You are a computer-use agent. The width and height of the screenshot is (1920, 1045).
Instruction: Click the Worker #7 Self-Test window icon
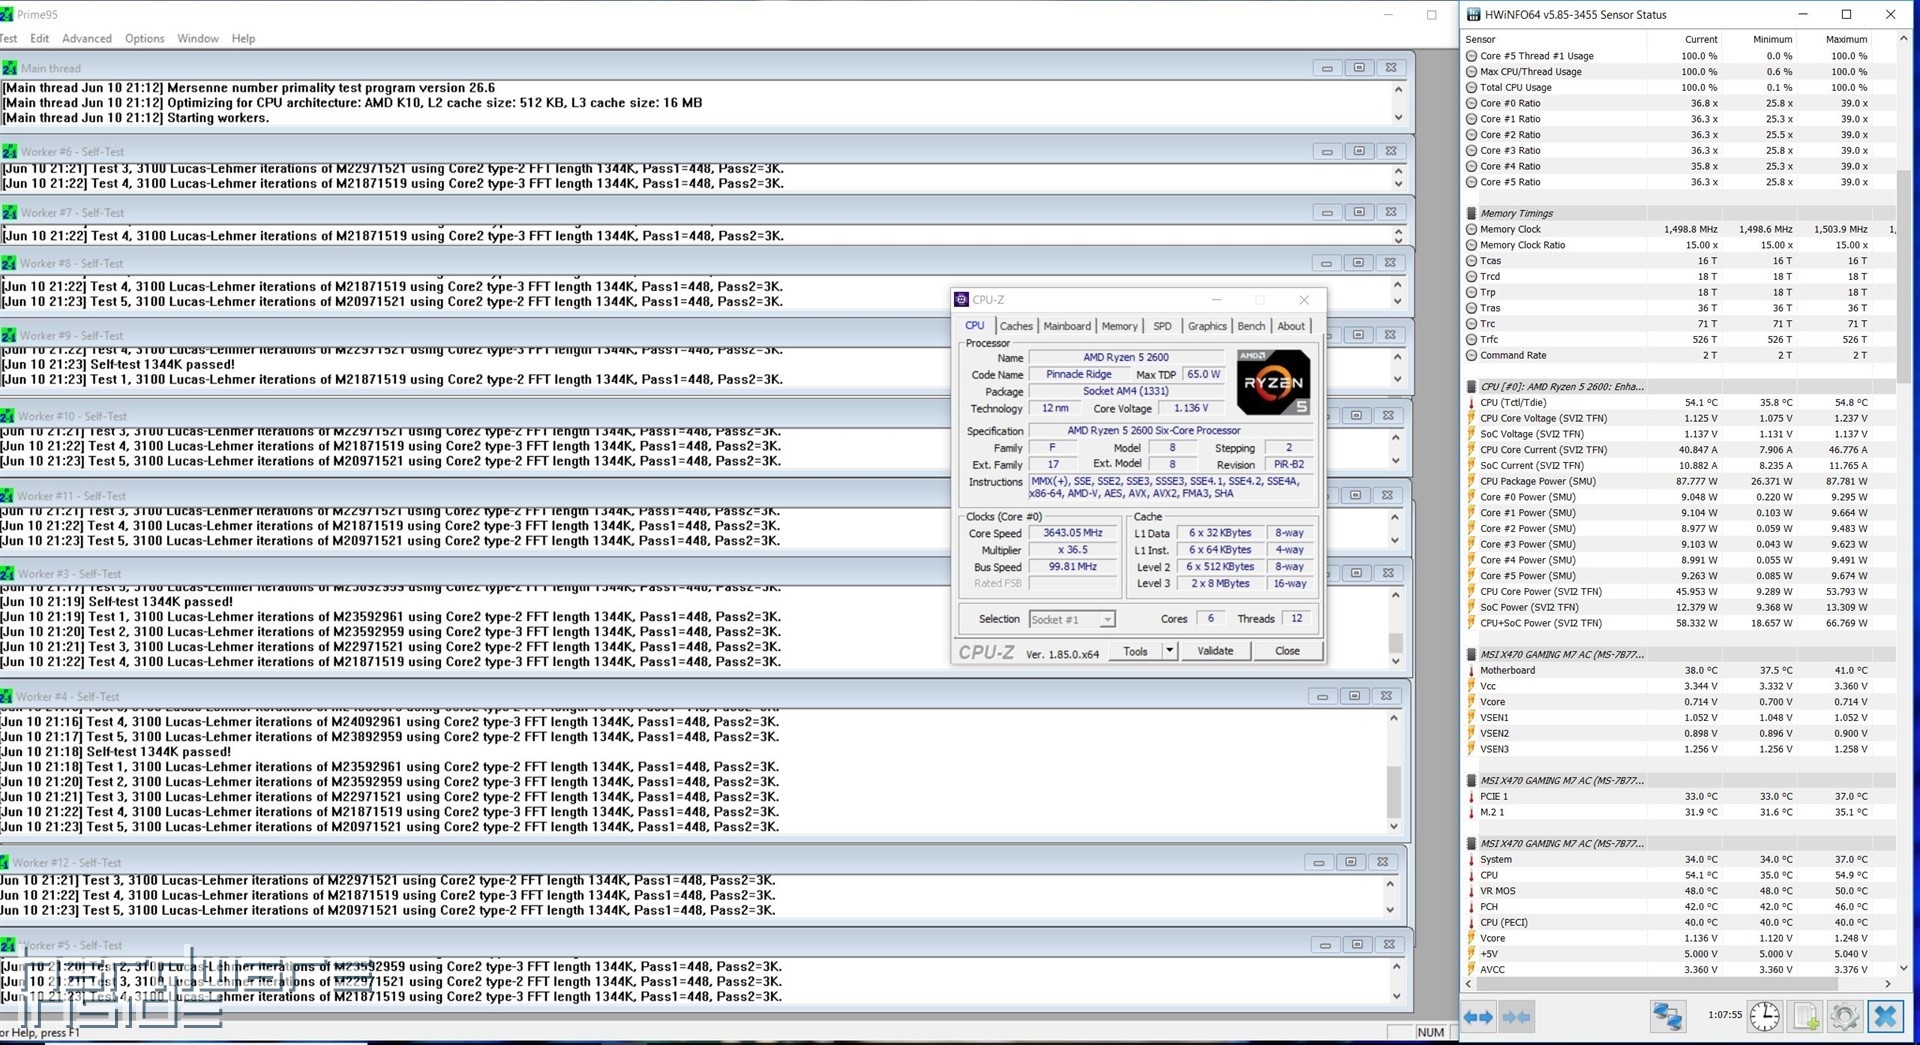click(10, 212)
